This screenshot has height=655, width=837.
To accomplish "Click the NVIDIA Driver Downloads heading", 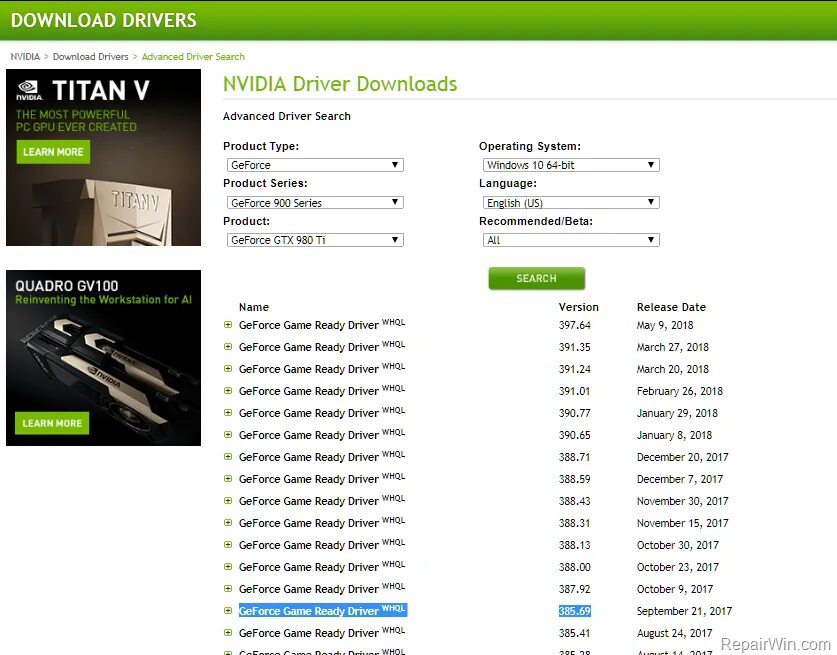I will pyautogui.click(x=340, y=84).
